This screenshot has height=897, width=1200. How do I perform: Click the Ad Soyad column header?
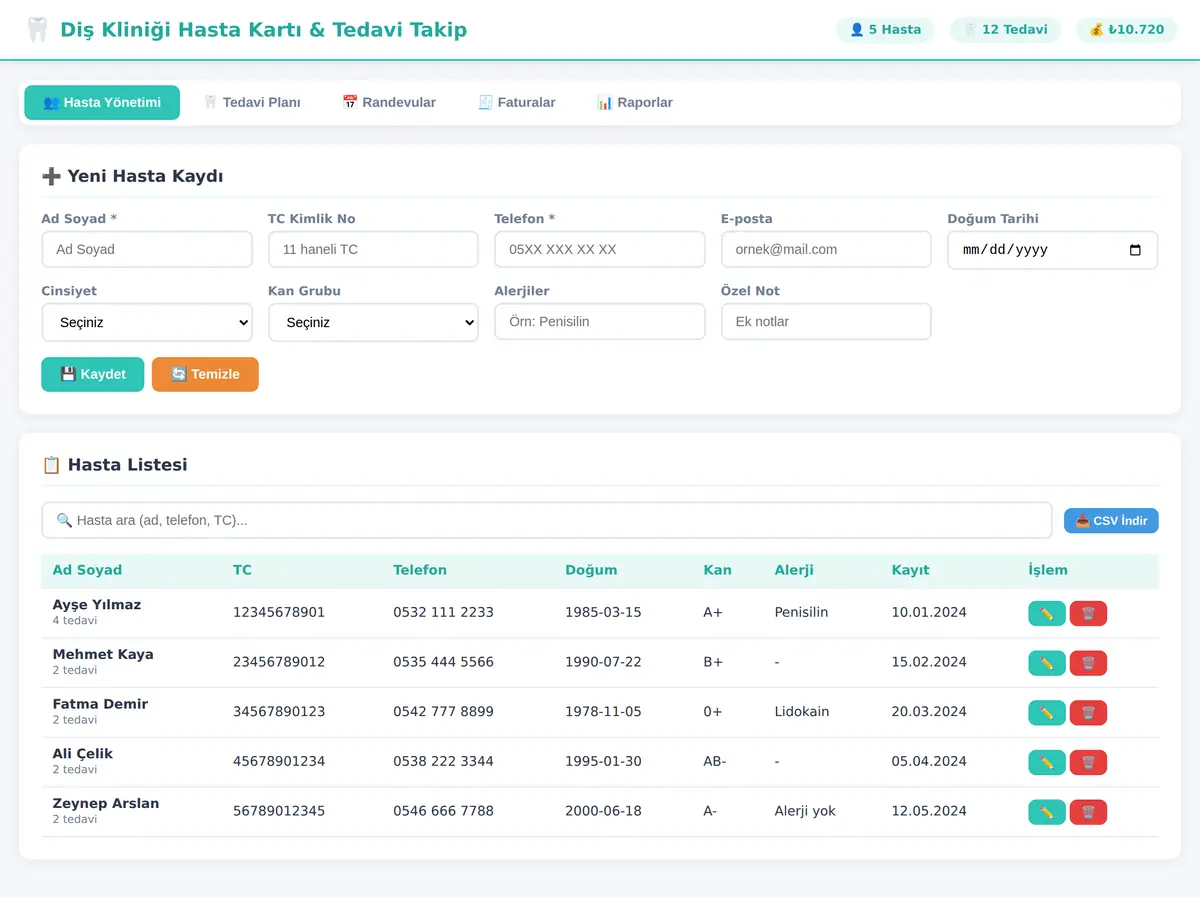(87, 570)
